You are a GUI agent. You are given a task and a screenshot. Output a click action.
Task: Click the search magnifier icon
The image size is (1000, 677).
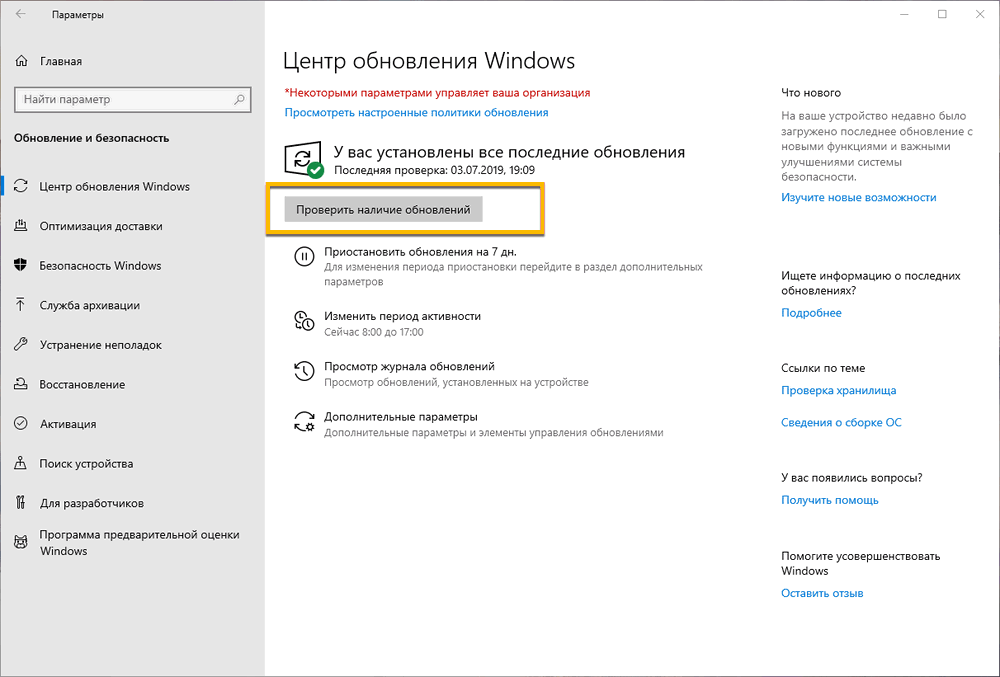coord(240,100)
